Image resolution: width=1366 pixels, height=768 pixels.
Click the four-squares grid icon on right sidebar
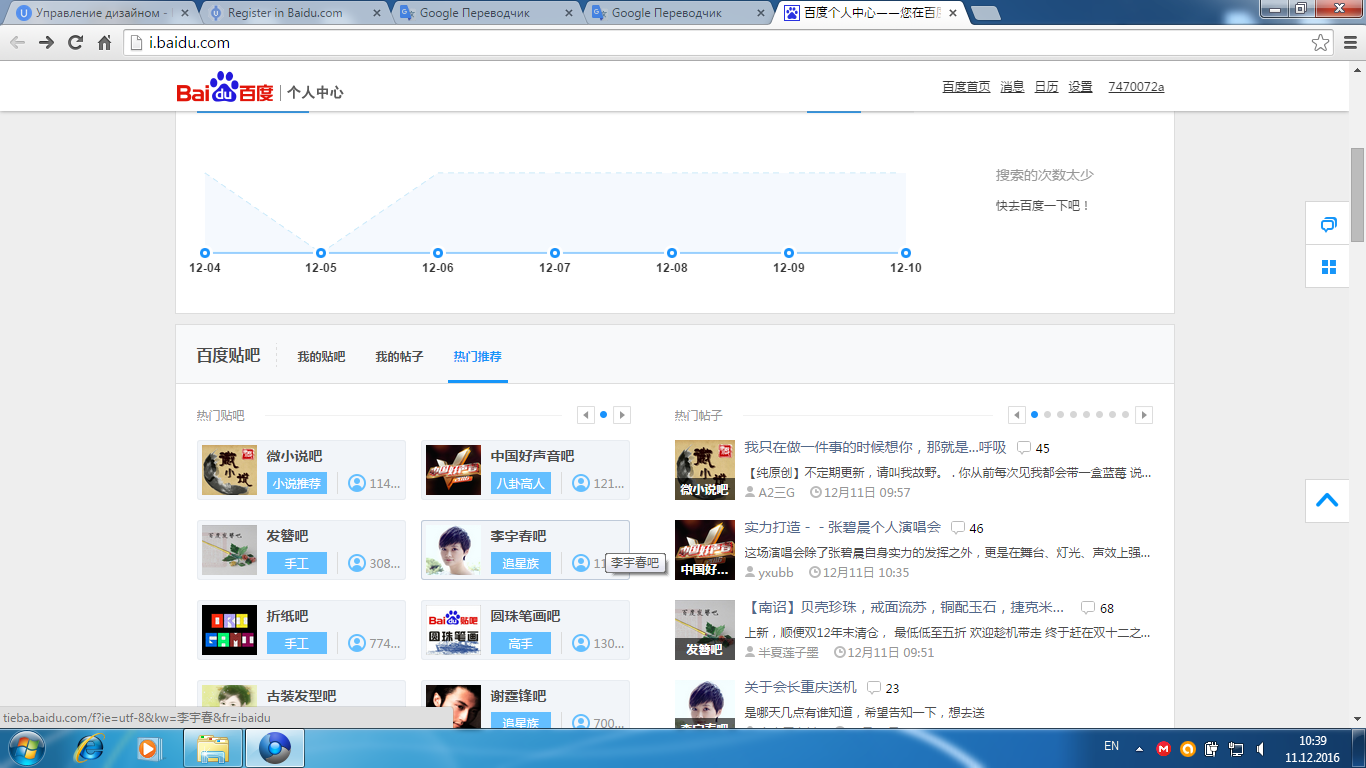click(1328, 267)
